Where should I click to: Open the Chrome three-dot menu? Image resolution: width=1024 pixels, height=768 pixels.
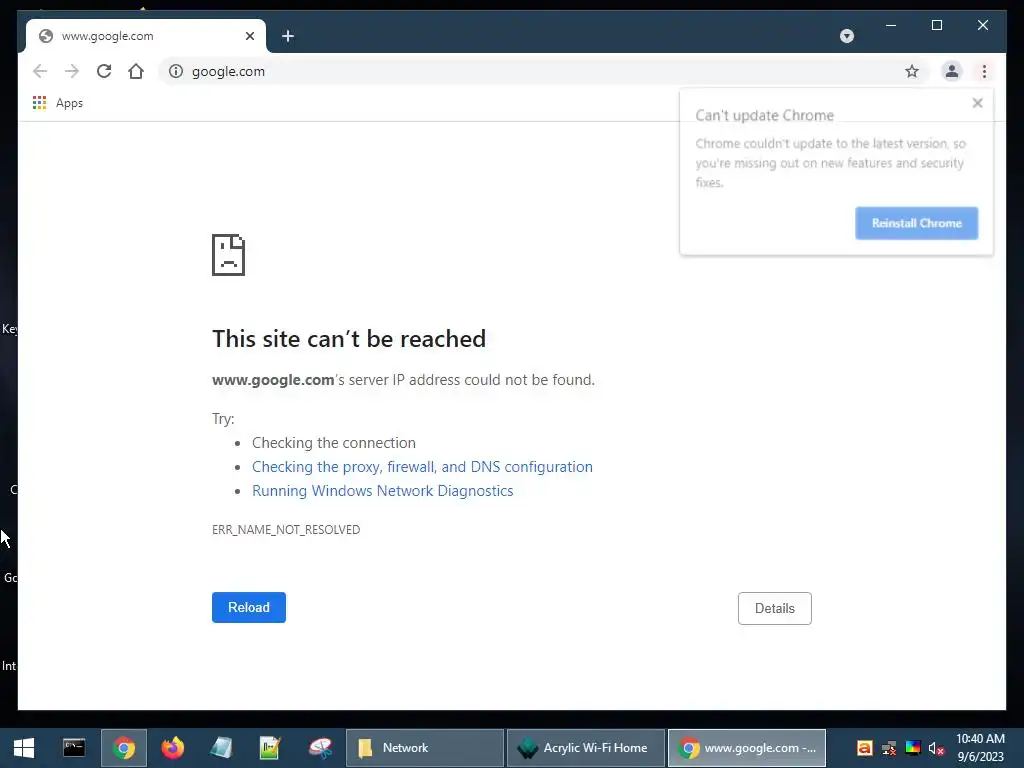tap(984, 71)
